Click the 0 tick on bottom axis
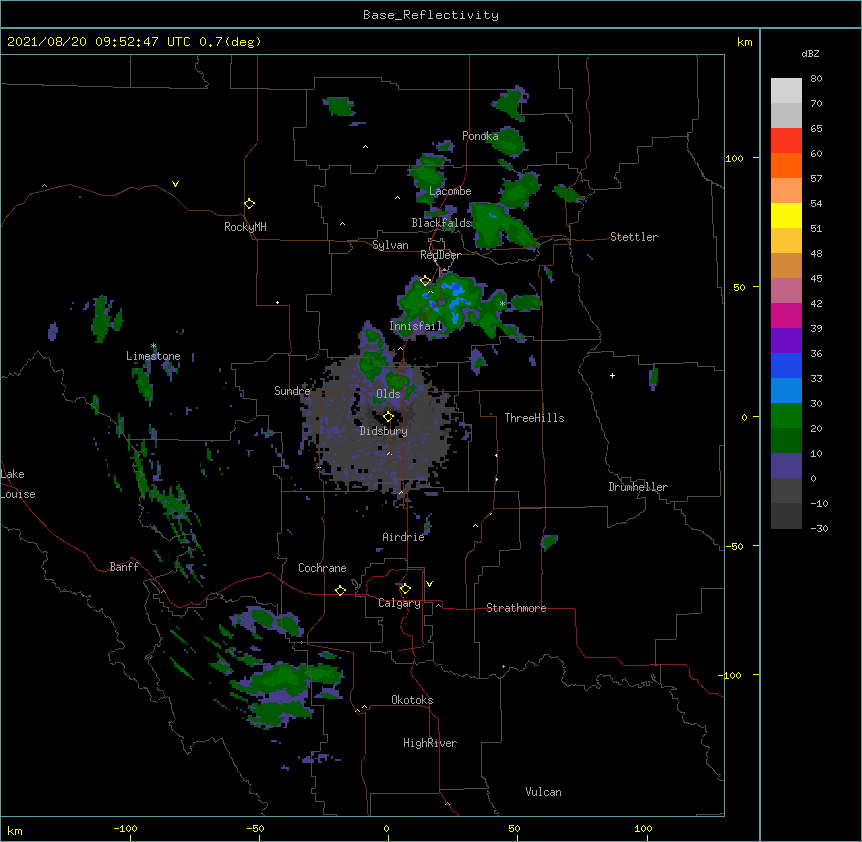862x842 pixels. 386,828
